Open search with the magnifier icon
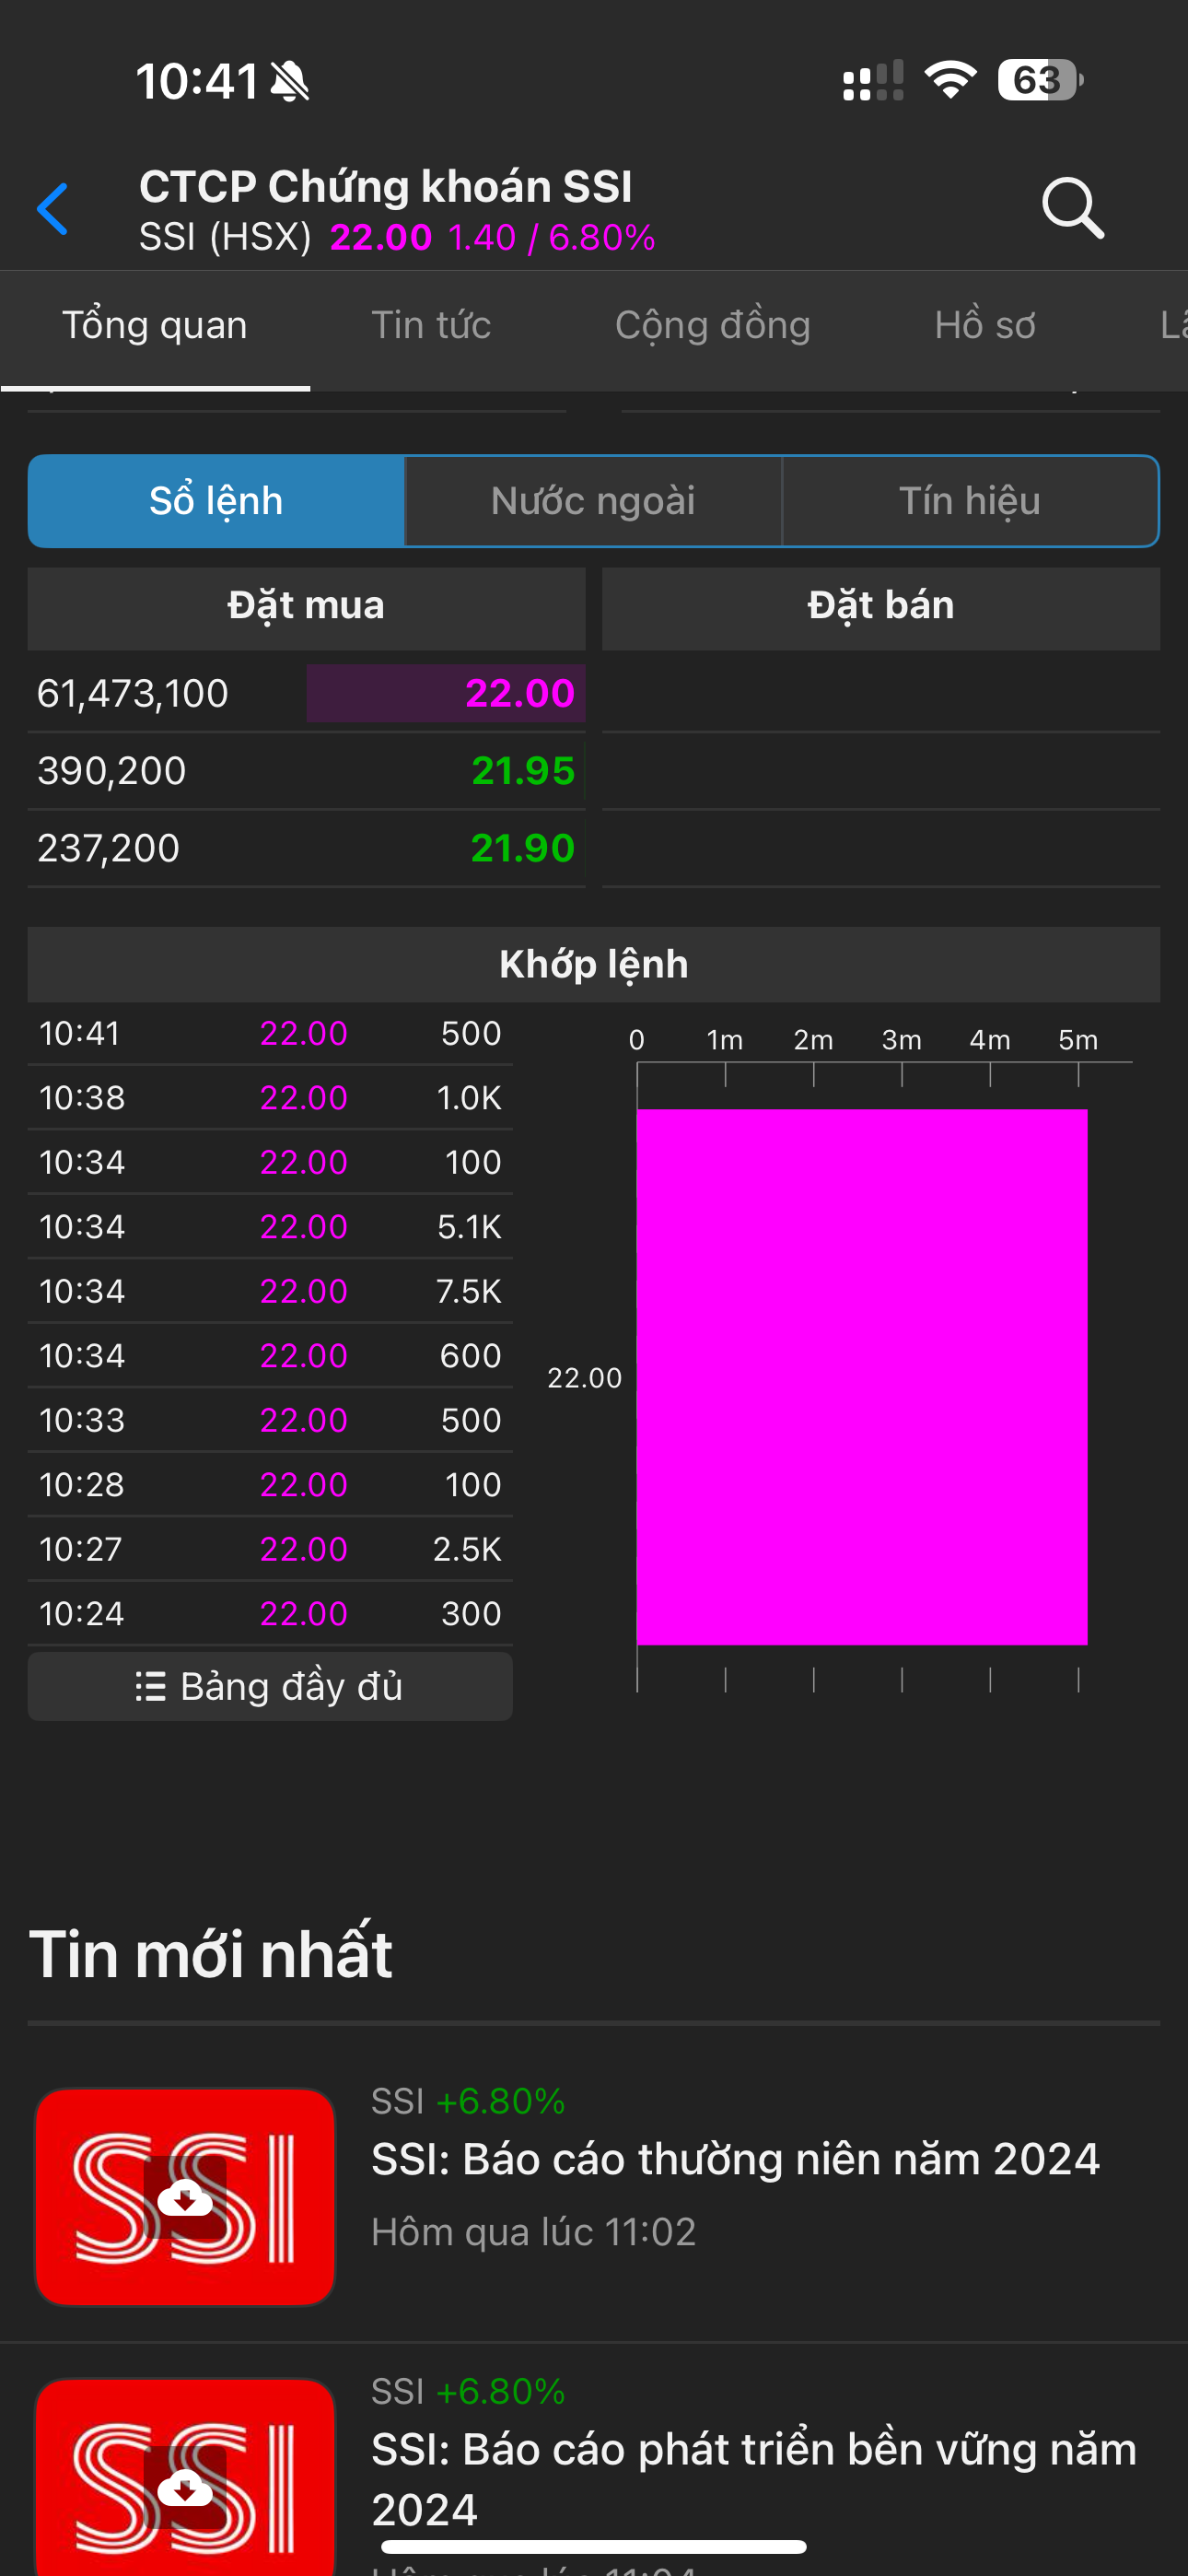The width and height of the screenshot is (1188, 2576). tap(1072, 208)
